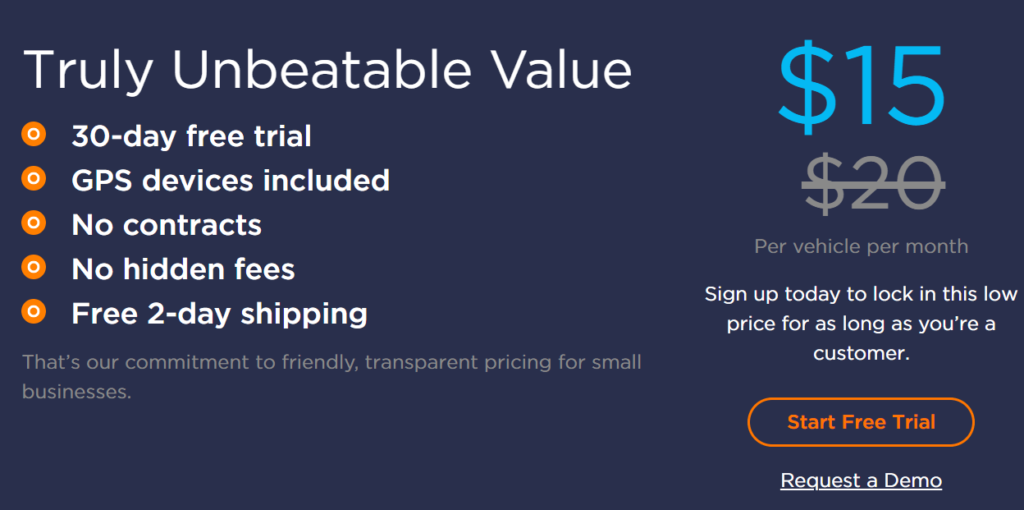Click the Start Free Trial button
This screenshot has width=1024, height=510.
(x=861, y=422)
